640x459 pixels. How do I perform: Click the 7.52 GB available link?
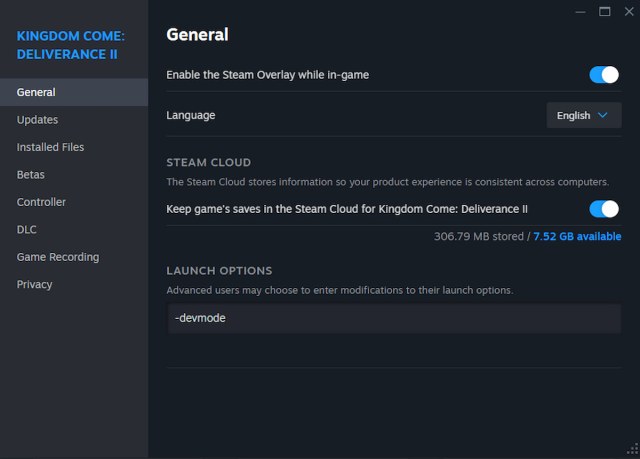coord(577,237)
